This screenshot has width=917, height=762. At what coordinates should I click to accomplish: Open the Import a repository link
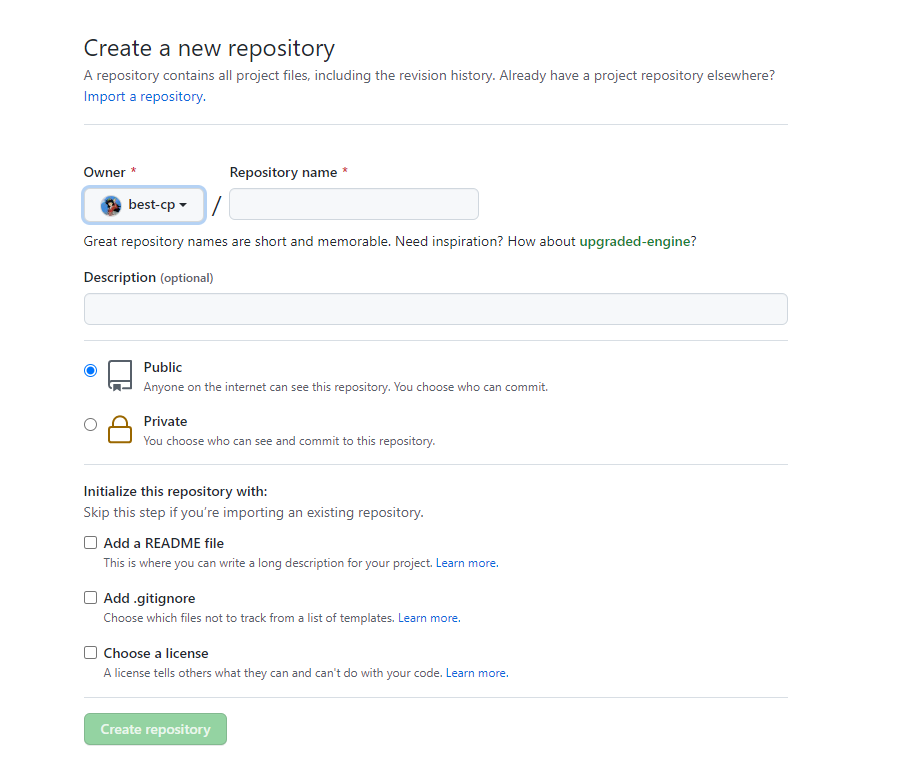(x=144, y=96)
